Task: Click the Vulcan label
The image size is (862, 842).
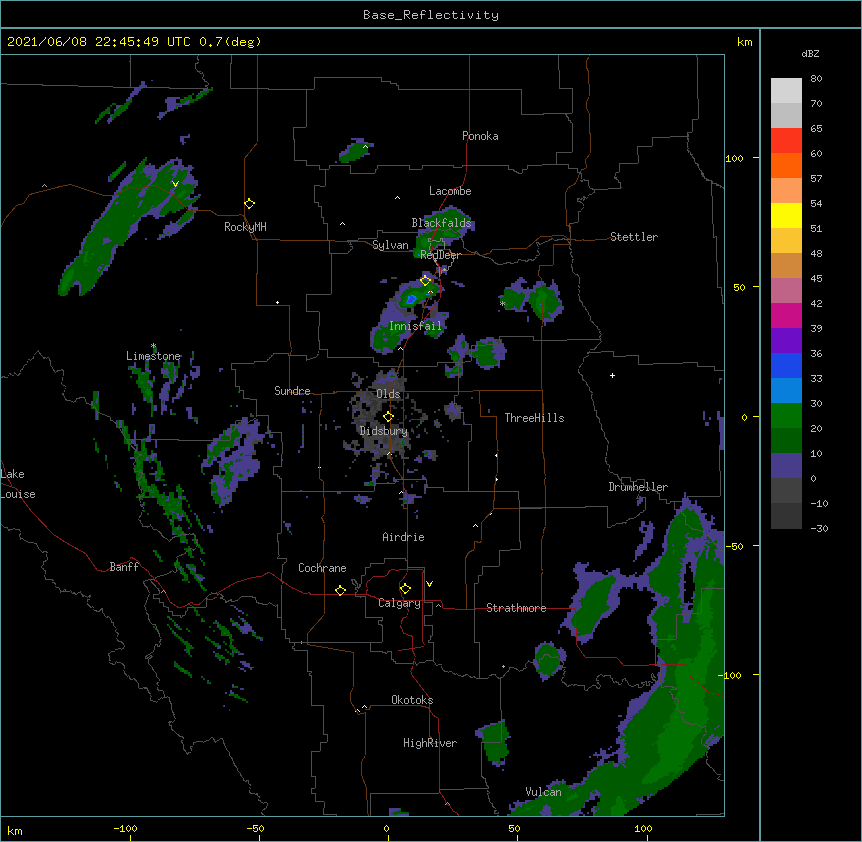Action: (x=543, y=792)
